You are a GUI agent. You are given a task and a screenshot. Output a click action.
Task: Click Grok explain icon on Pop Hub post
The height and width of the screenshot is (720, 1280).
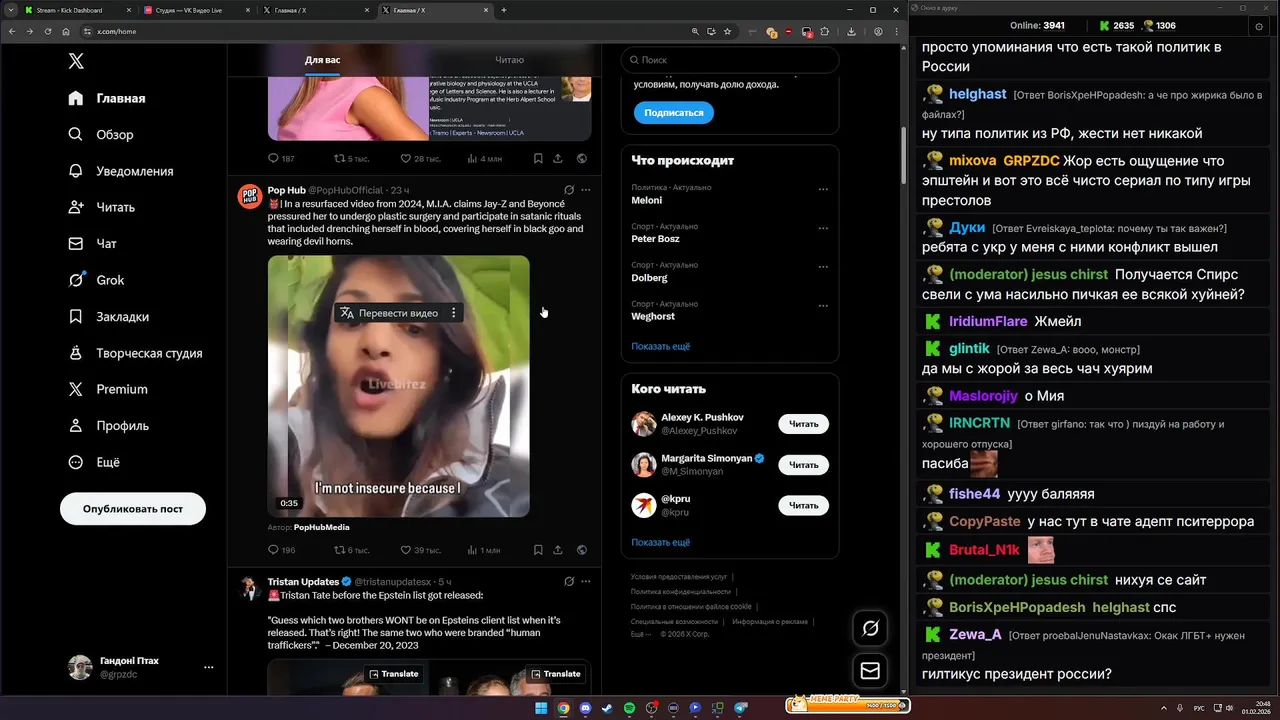click(569, 190)
